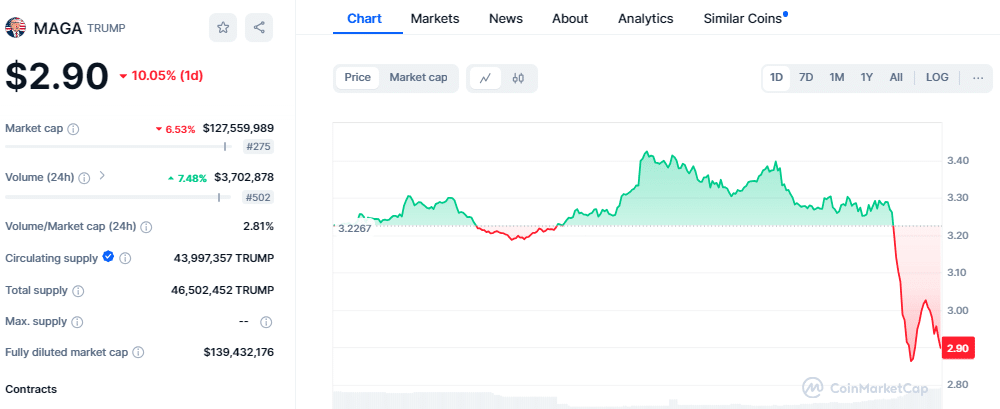Set chart range to 1Y
The image size is (1000, 409).
click(866, 78)
